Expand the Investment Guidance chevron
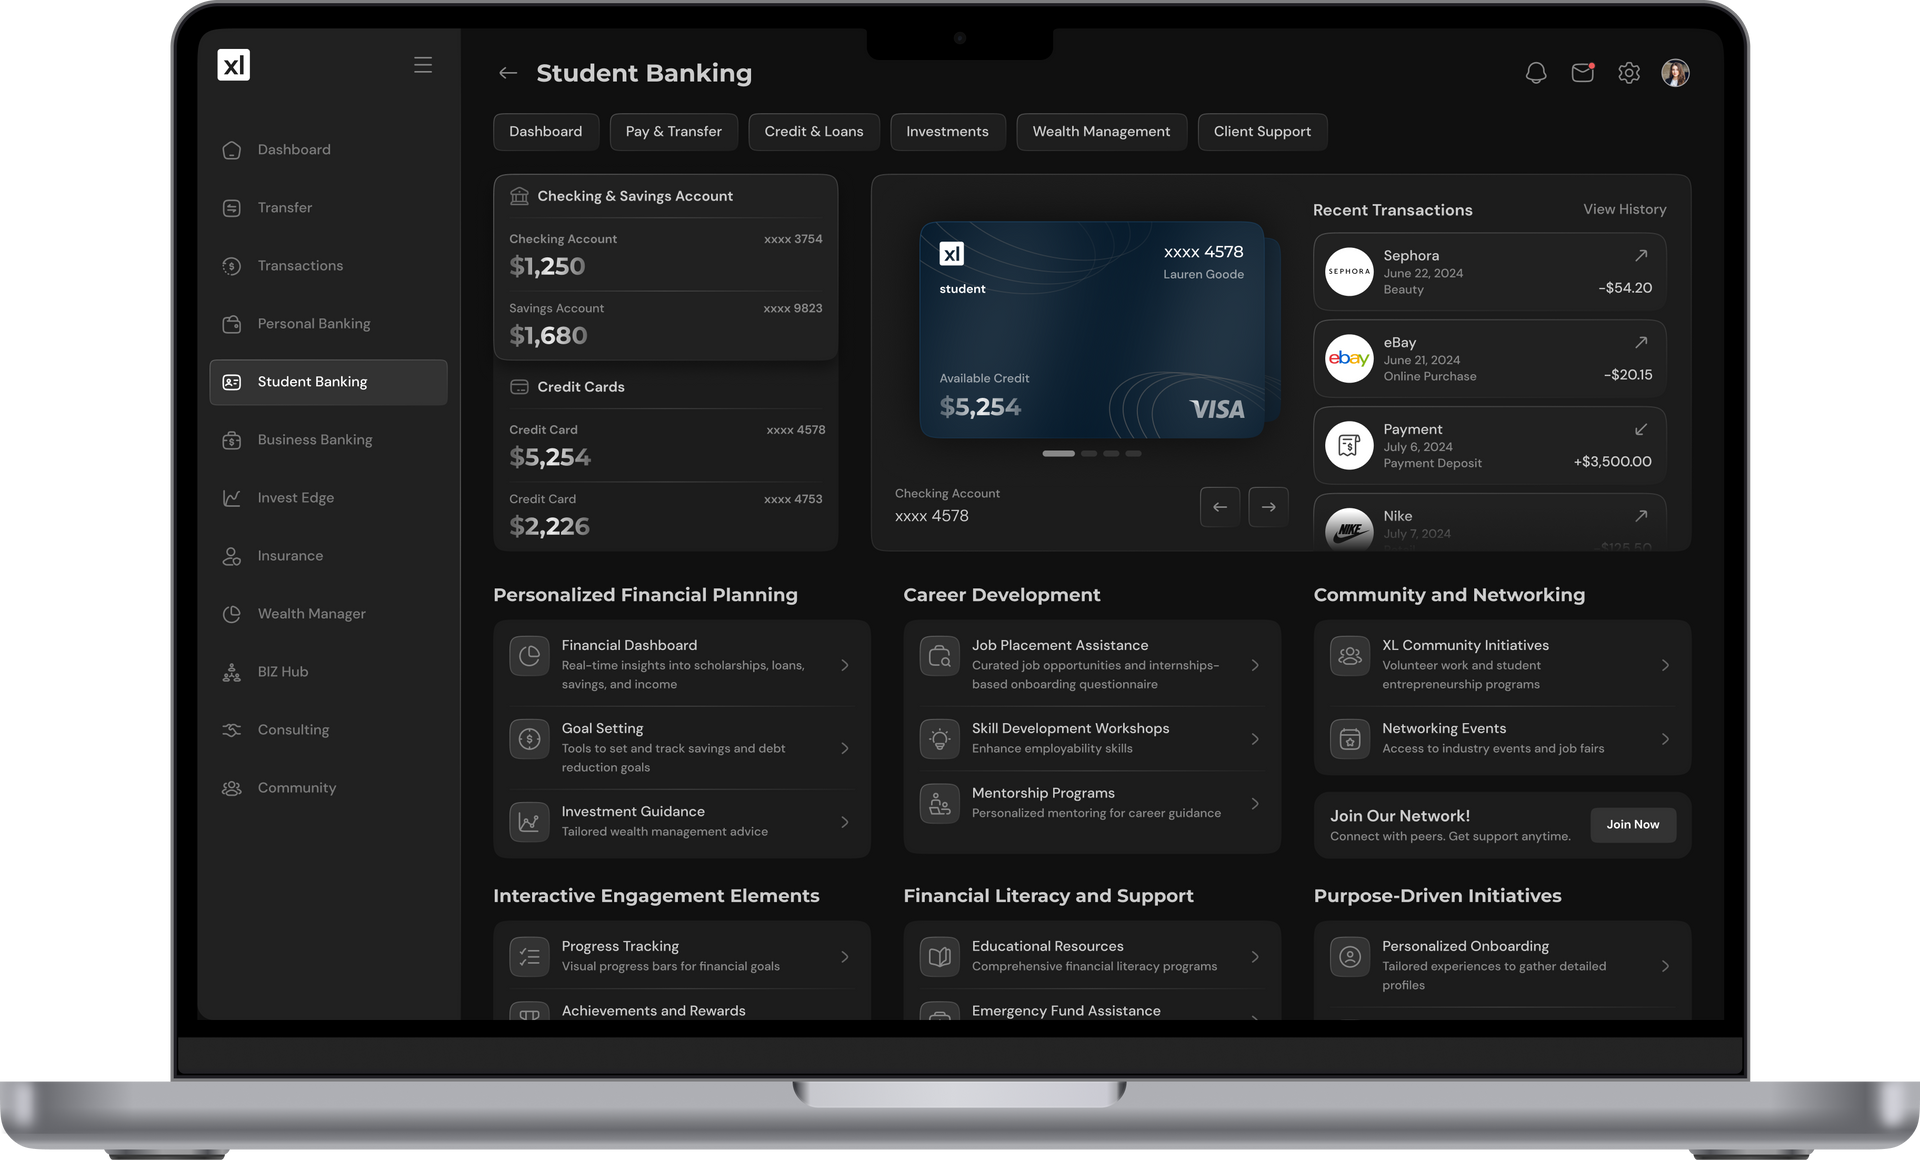Viewport: 1920px width, 1160px height. (x=845, y=822)
